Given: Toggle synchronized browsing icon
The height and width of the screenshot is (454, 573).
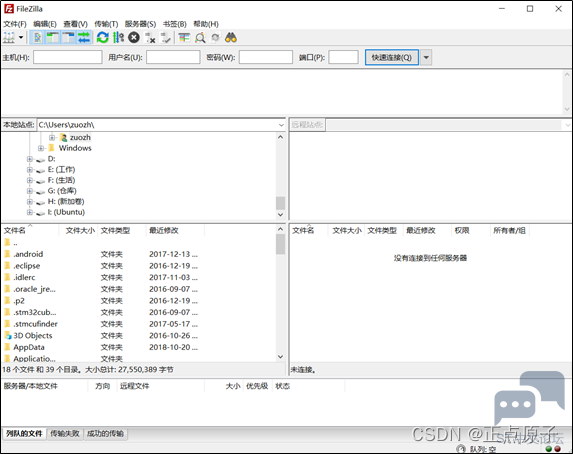Looking at the screenshot, I should 215,38.
